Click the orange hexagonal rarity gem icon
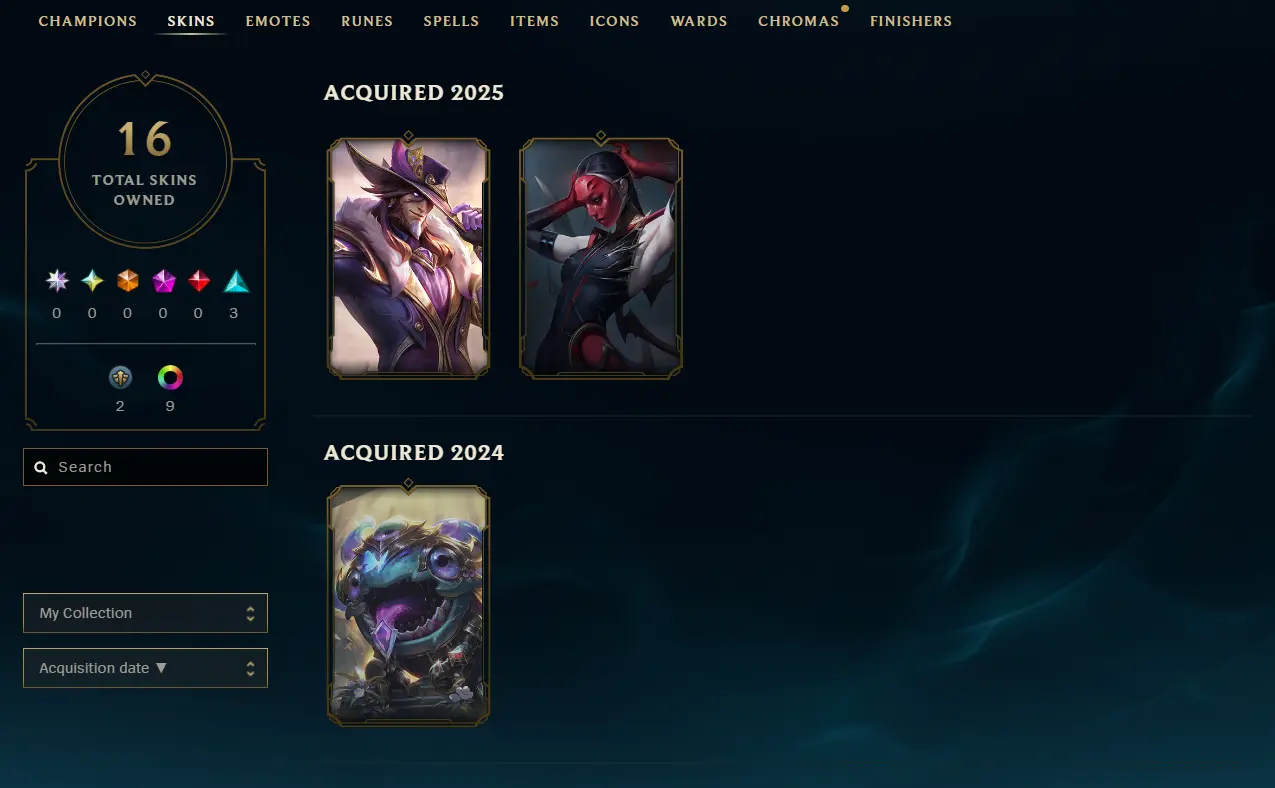Image resolution: width=1275 pixels, height=788 pixels. coord(128,281)
